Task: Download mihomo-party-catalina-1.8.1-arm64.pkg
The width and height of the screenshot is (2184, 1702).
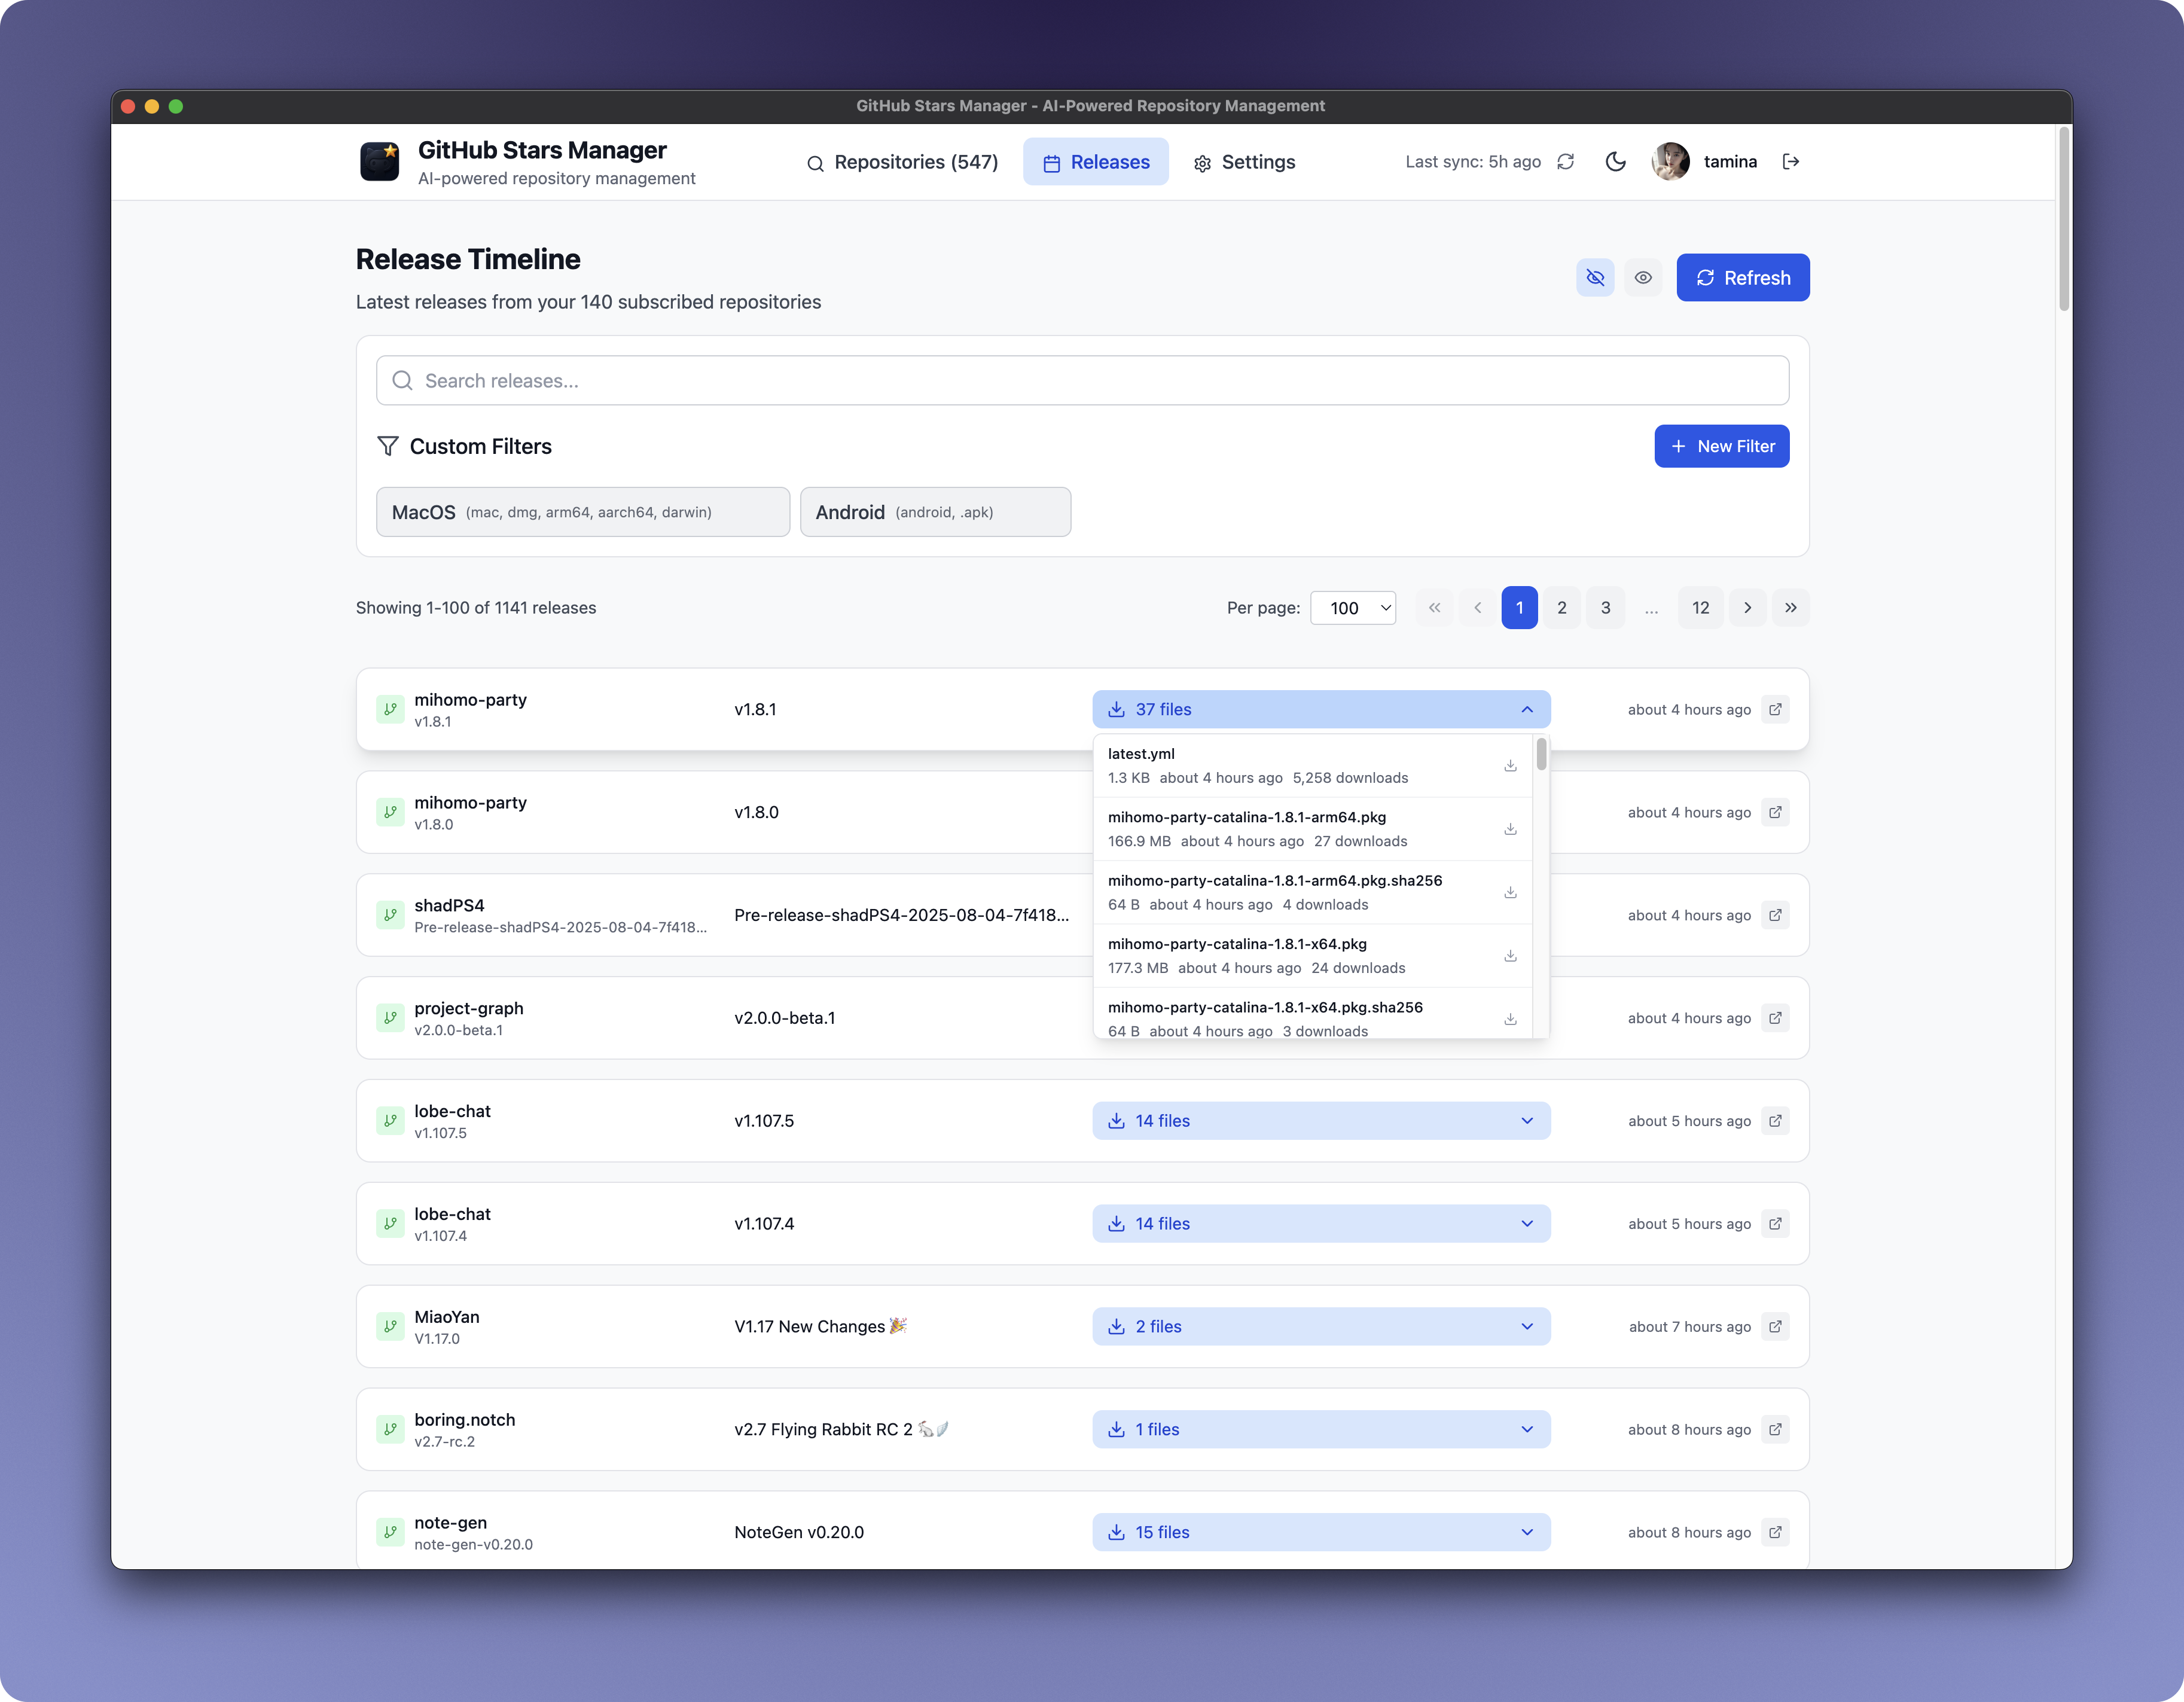Action: pos(1510,829)
